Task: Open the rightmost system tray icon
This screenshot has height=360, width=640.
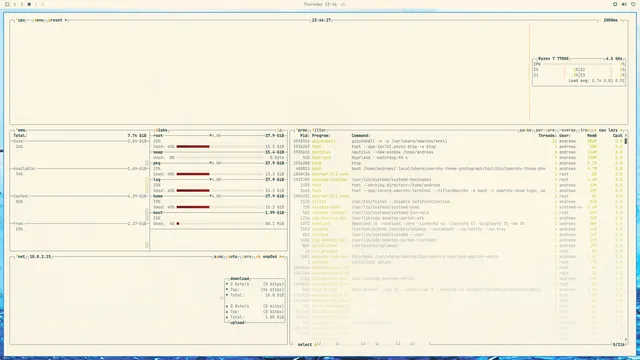Action: tap(633, 4)
